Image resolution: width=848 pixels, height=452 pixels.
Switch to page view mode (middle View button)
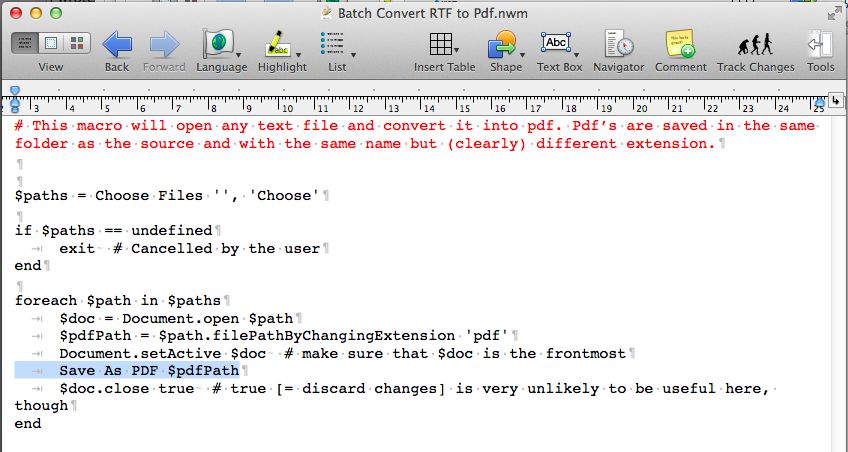point(50,44)
